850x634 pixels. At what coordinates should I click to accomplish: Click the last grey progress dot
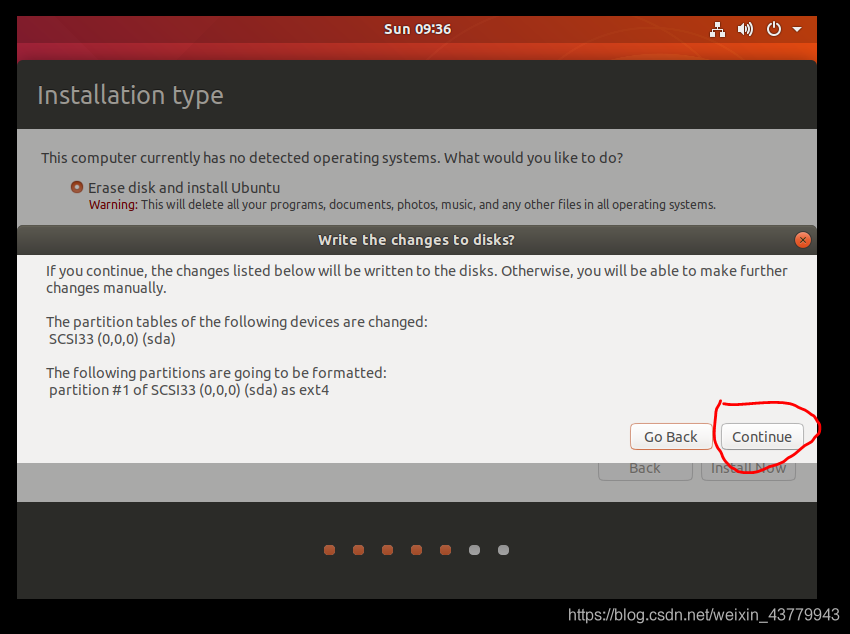[x=503, y=550]
